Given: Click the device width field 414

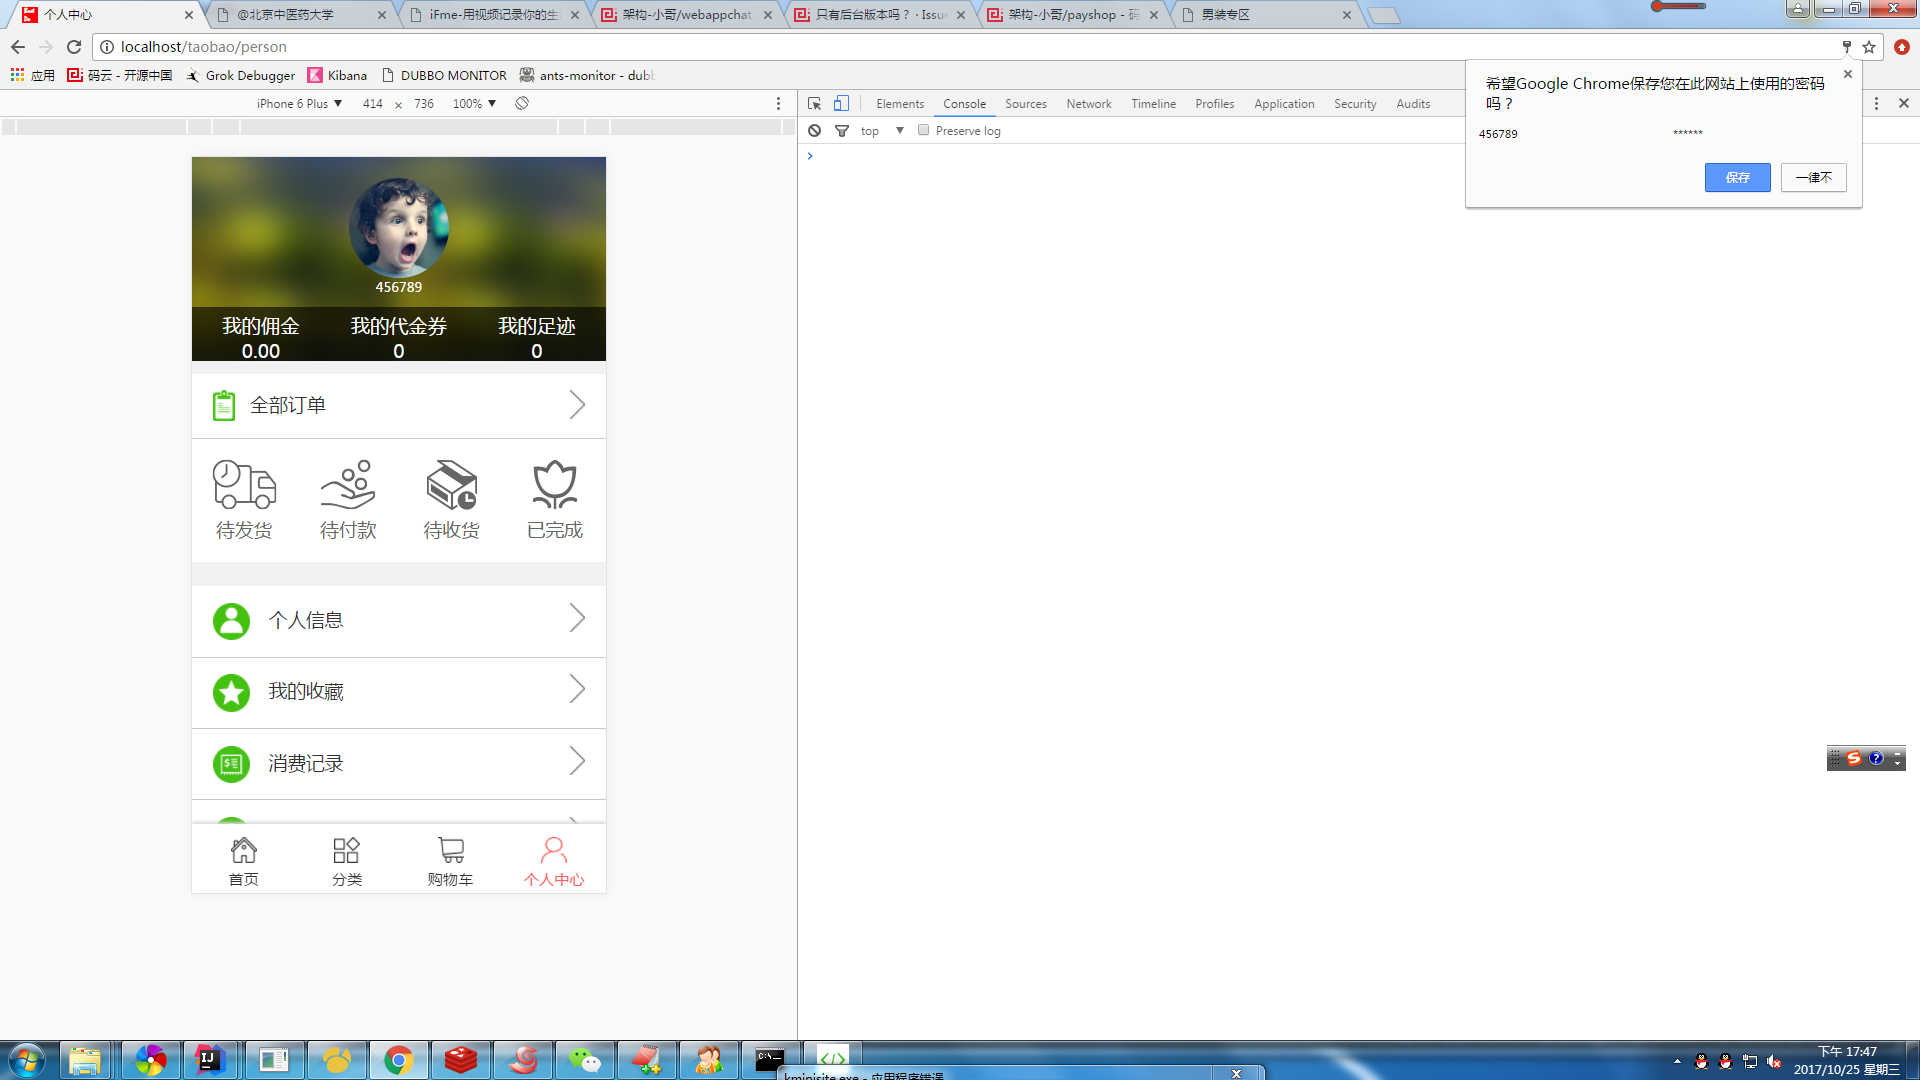Looking at the screenshot, I should [x=373, y=103].
